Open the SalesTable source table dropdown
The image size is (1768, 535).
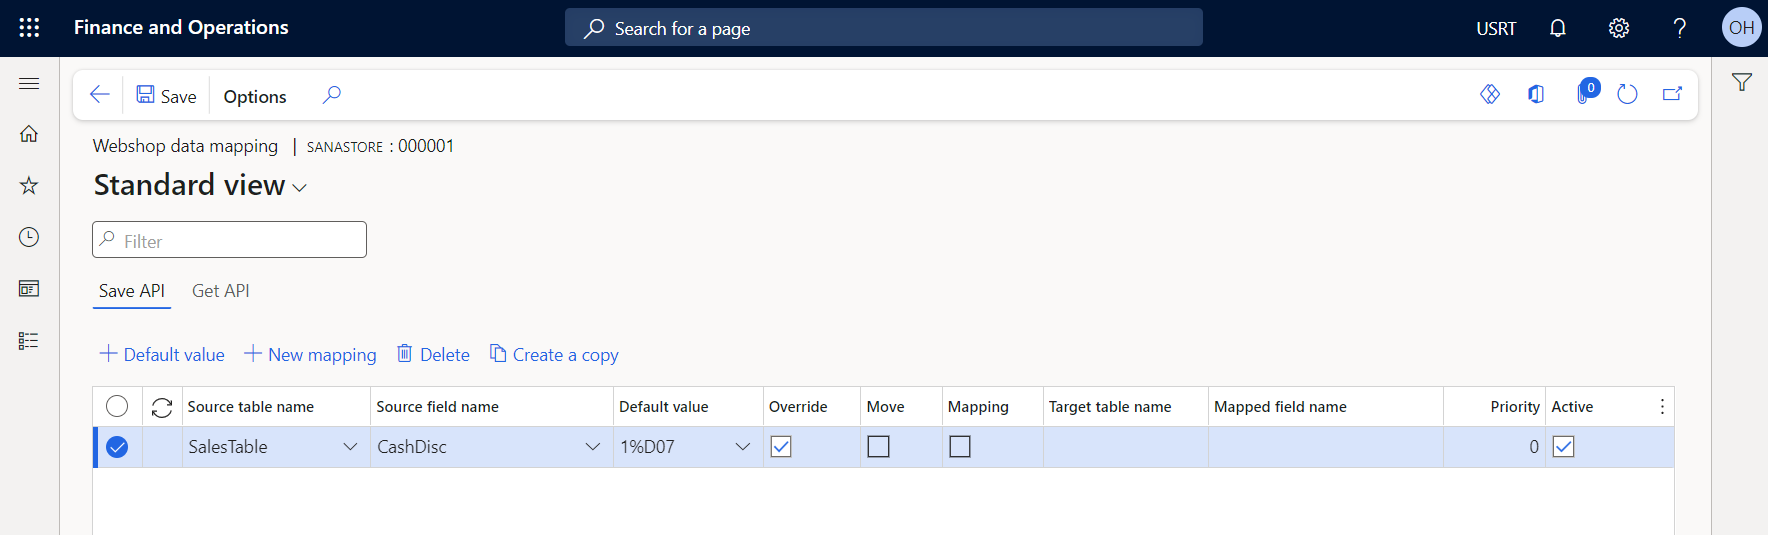(x=350, y=447)
